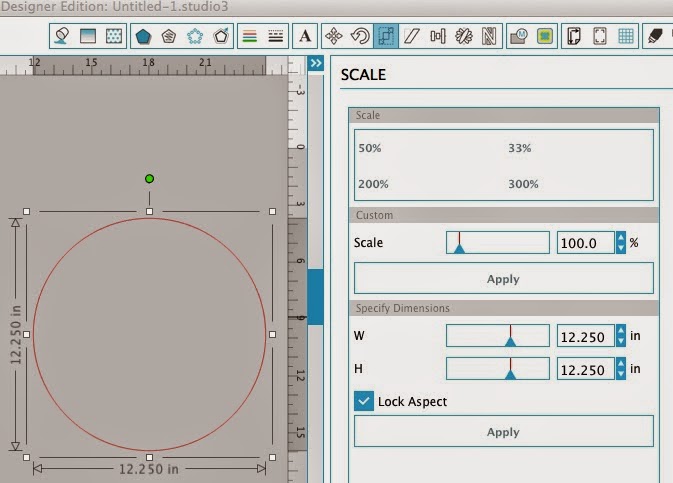Open the Grid settings icon

(x=626, y=36)
